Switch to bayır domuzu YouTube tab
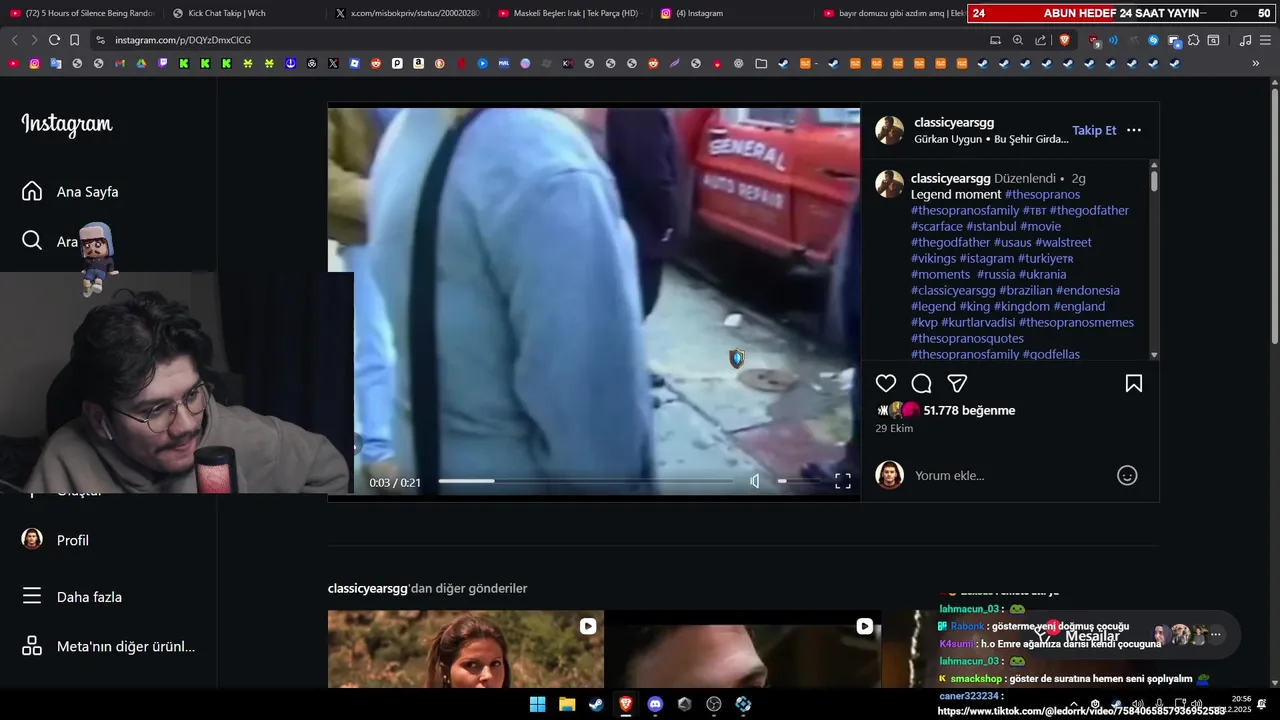Image resolution: width=1280 pixels, height=720 pixels. click(x=893, y=13)
